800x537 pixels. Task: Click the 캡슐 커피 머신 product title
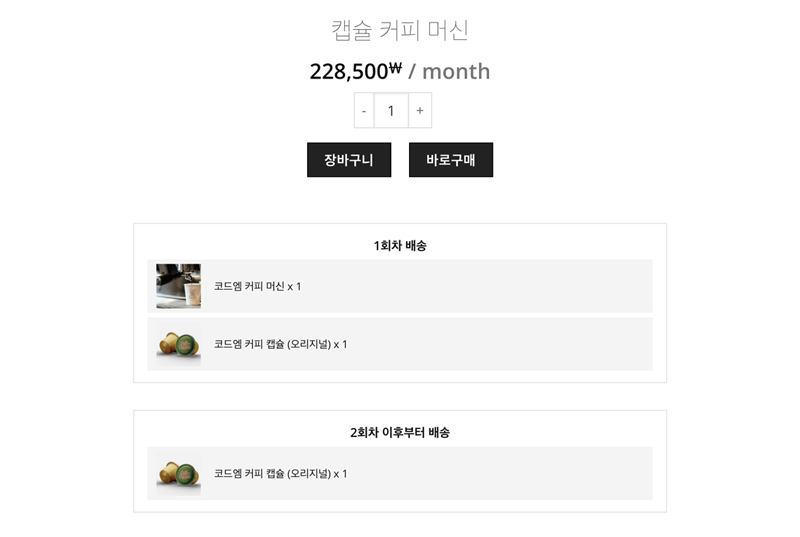[x=400, y=30]
